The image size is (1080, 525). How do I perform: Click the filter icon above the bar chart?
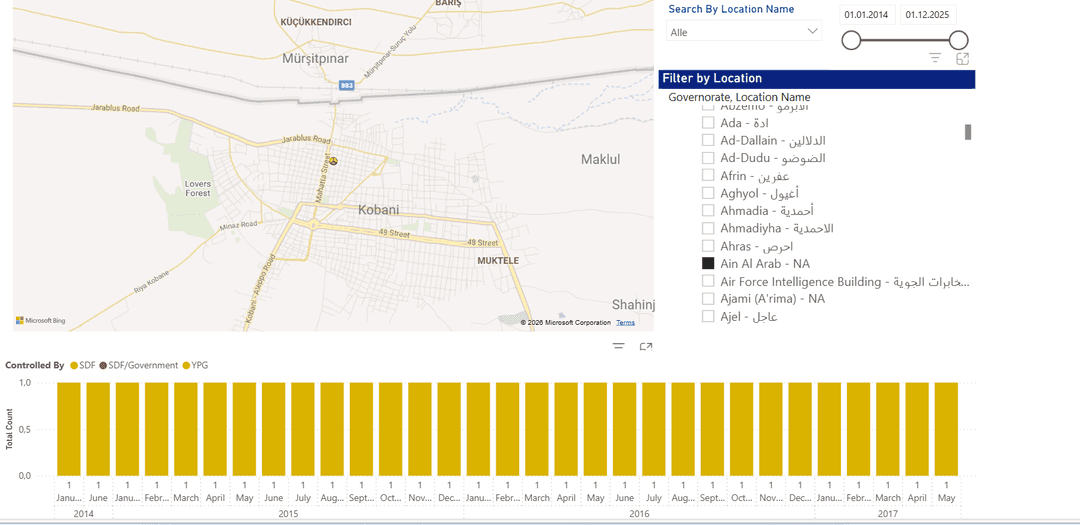(619, 346)
